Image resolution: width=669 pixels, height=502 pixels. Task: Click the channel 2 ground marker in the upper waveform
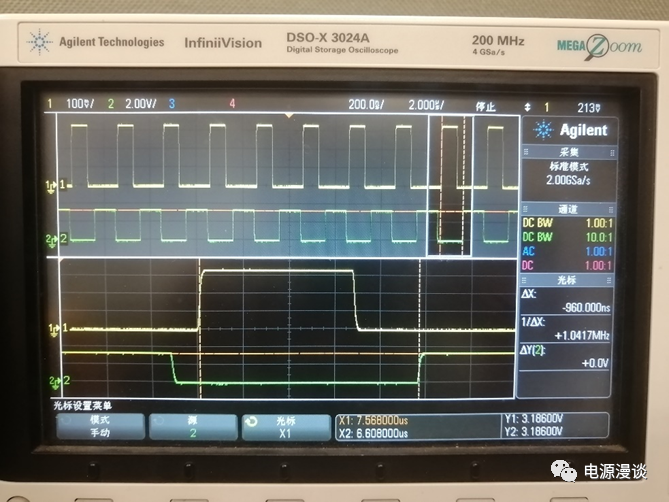(52, 239)
